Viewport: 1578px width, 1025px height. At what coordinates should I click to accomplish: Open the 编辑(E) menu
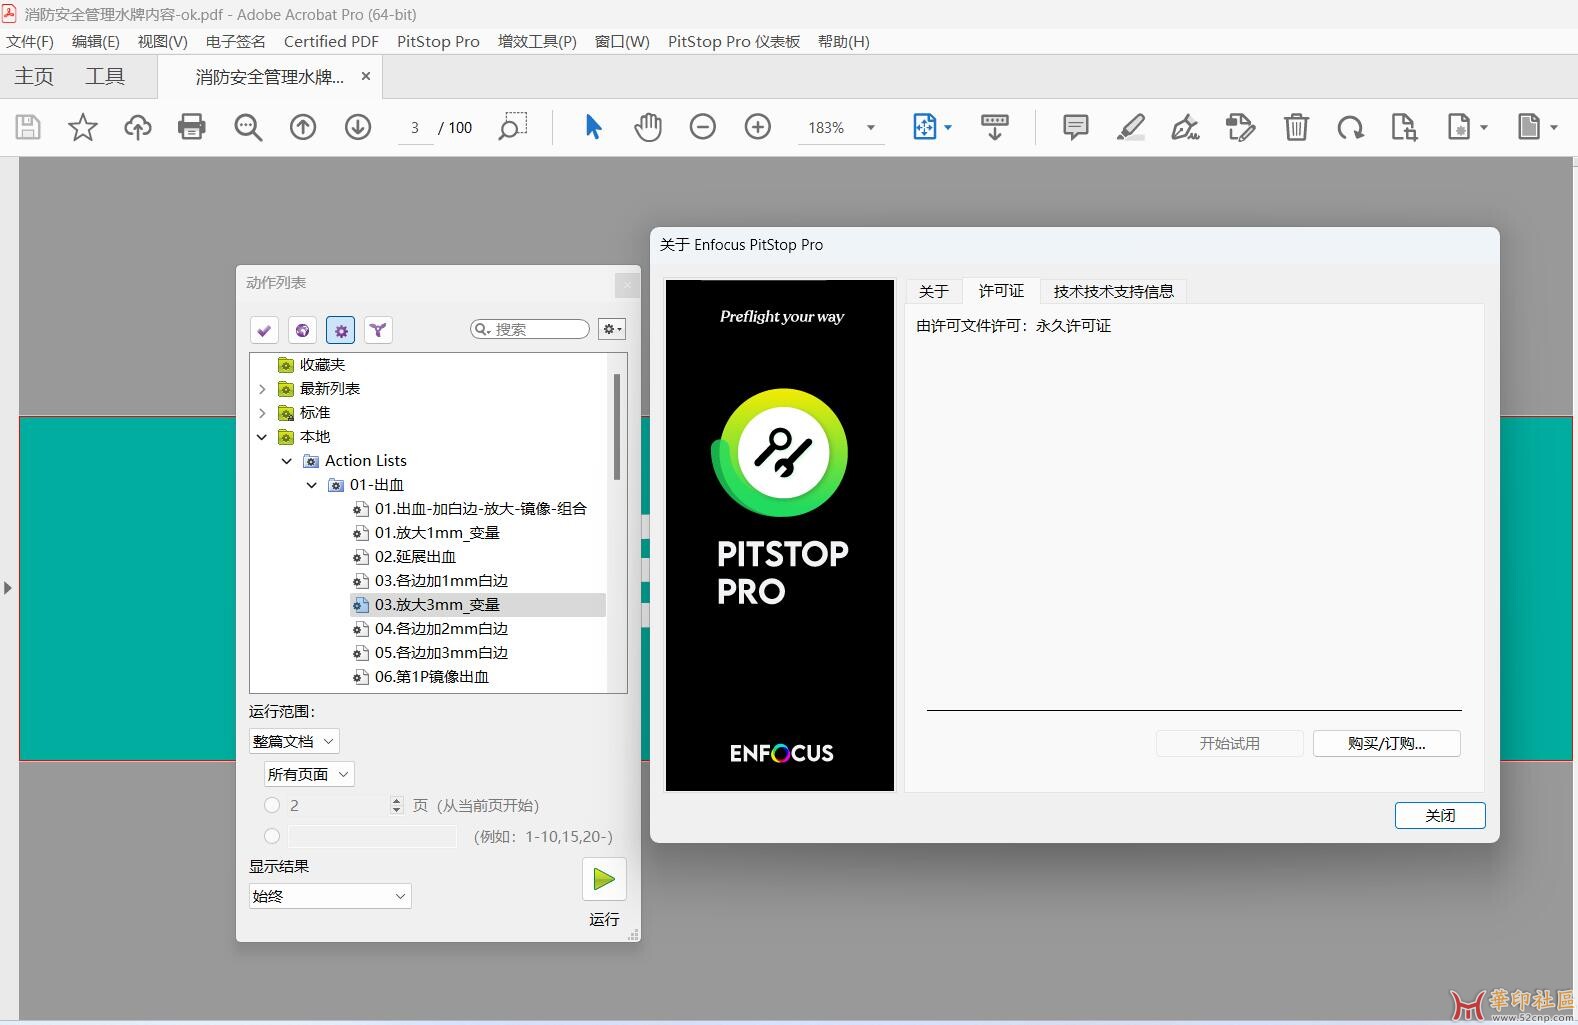(96, 41)
